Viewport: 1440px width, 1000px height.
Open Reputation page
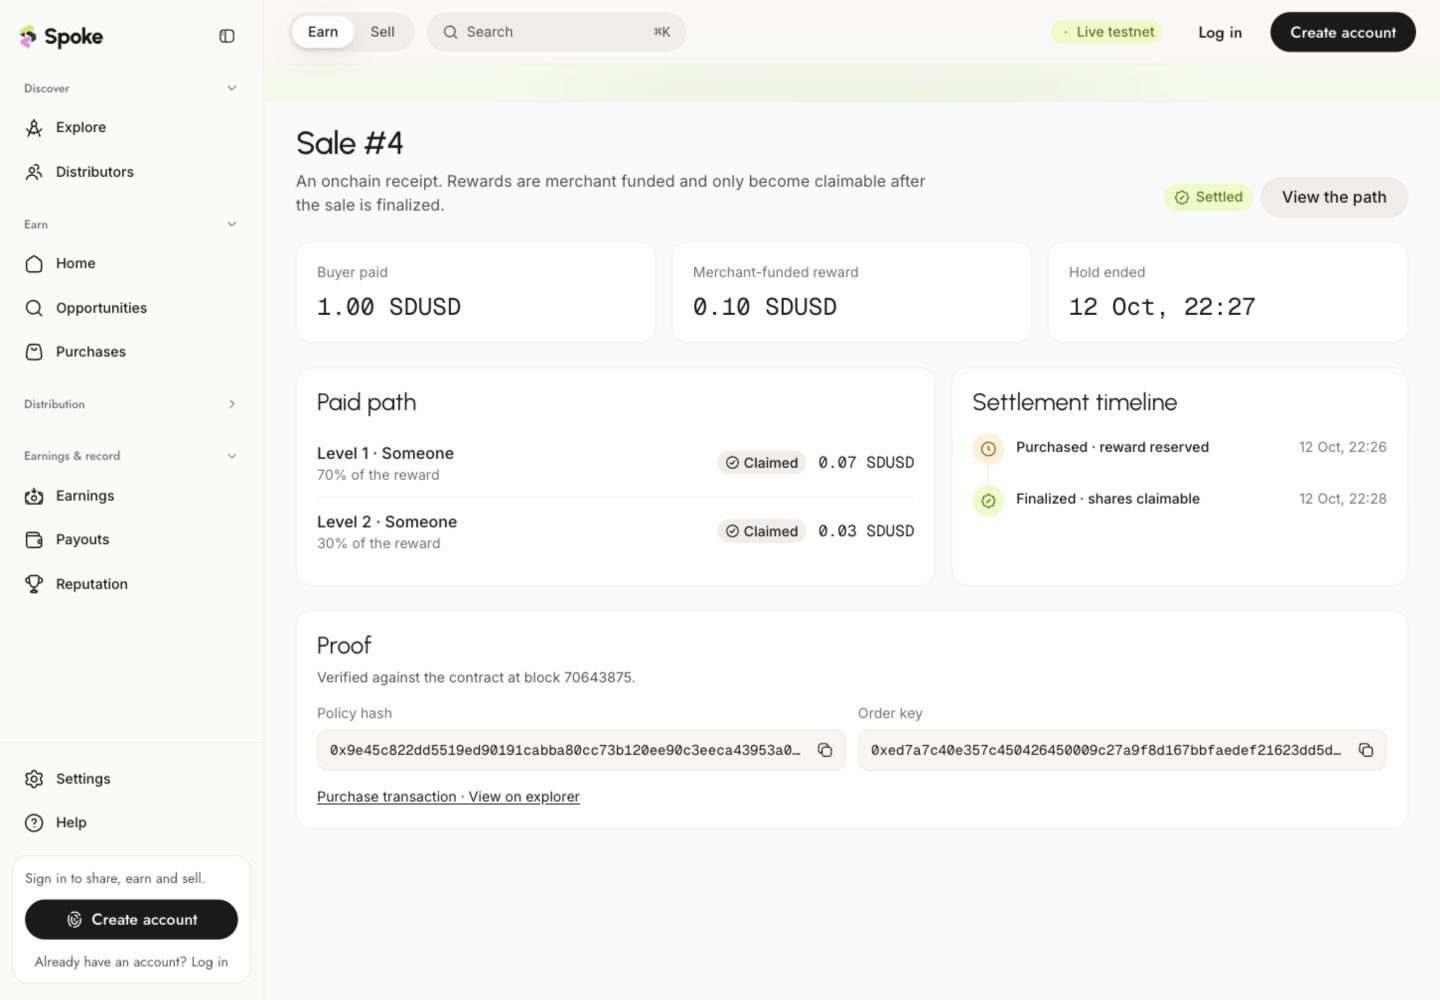131,584
